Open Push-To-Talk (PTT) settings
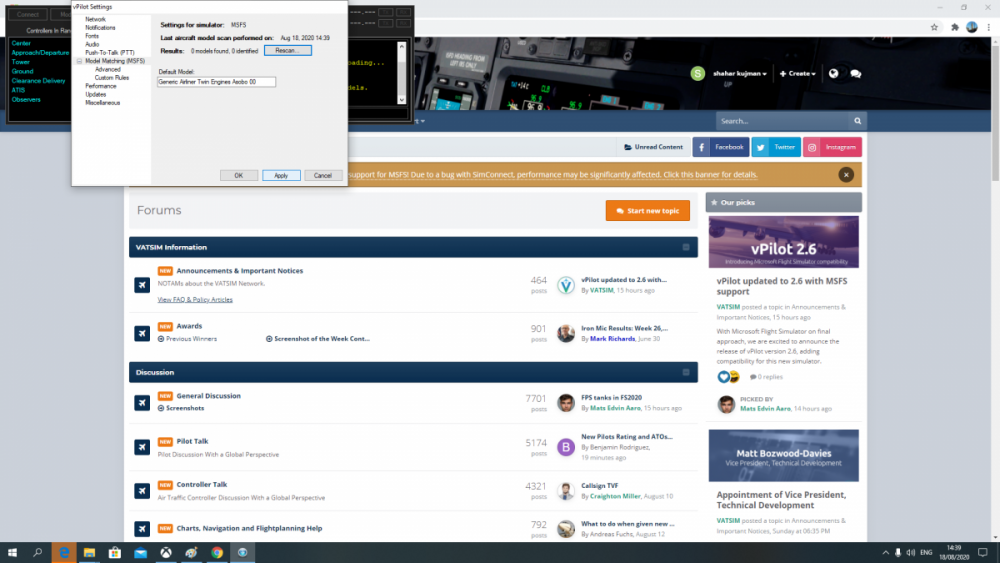The height and width of the screenshot is (563, 1000). 109,52
